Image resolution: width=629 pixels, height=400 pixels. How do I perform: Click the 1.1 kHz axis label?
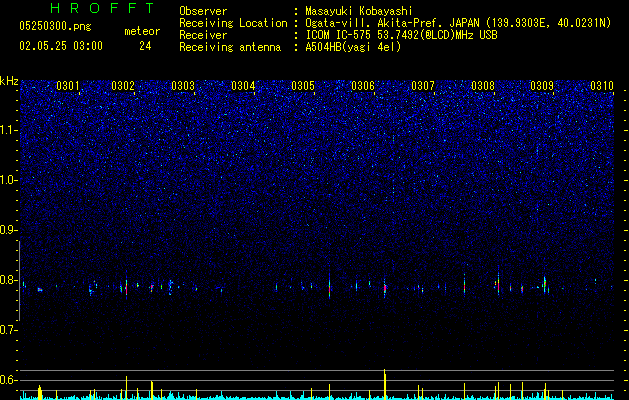tap(8, 130)
